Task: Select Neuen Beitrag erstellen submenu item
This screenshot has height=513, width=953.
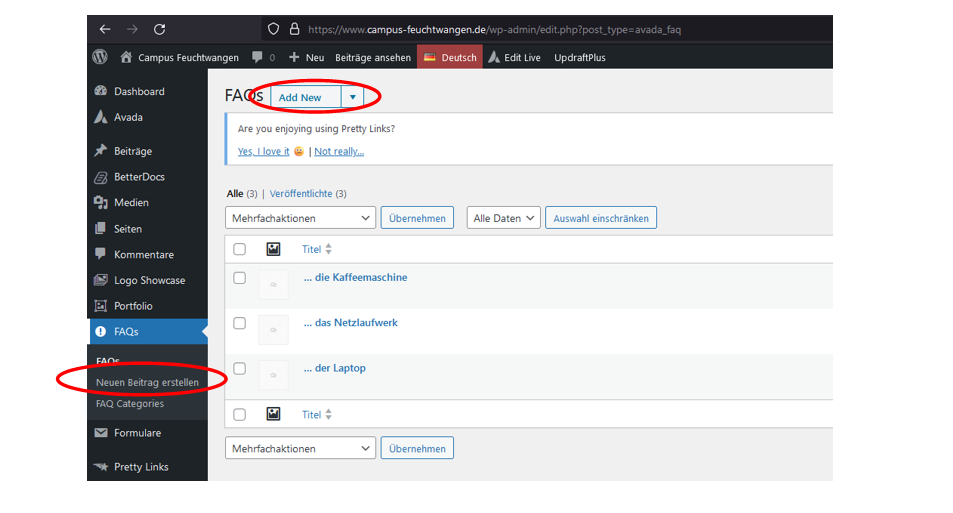Action: pyautogui.click(x=147, y=382)
